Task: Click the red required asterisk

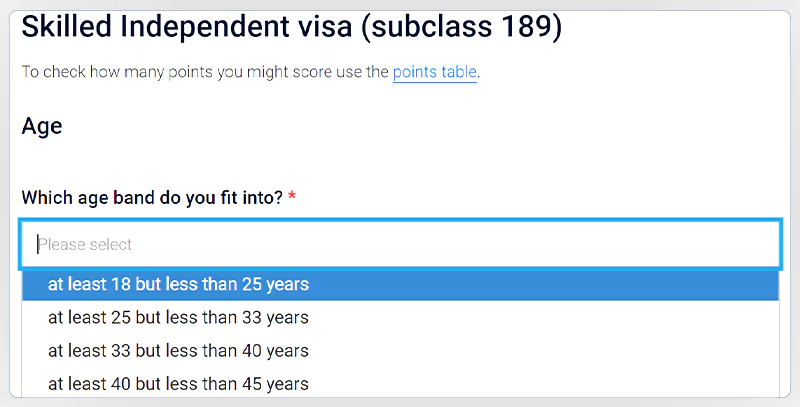Action: pyautogui.click(x=292, y=198)
